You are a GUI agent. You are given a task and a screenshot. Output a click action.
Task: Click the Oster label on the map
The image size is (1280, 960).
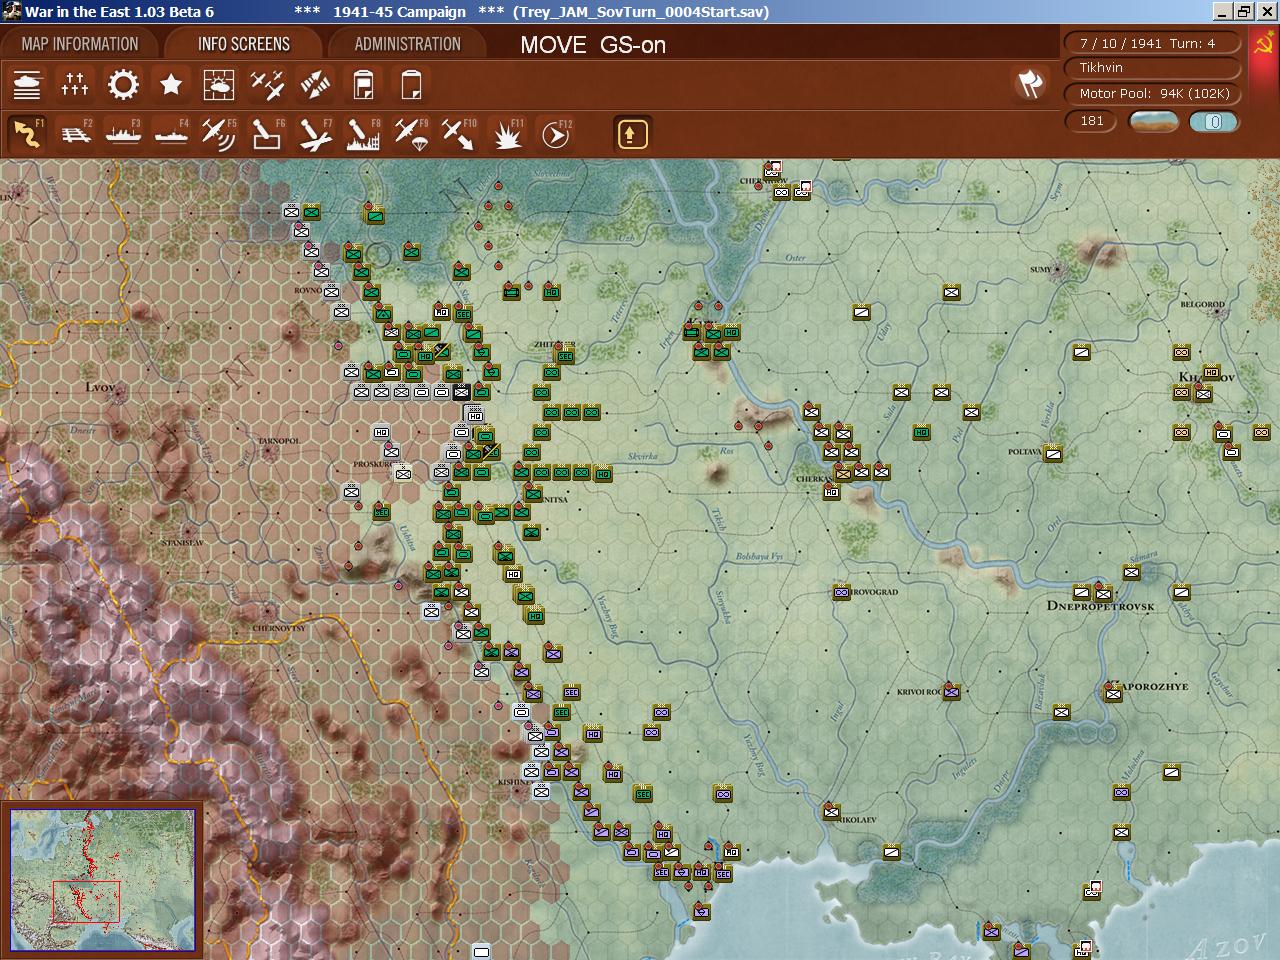click(795, 258)
